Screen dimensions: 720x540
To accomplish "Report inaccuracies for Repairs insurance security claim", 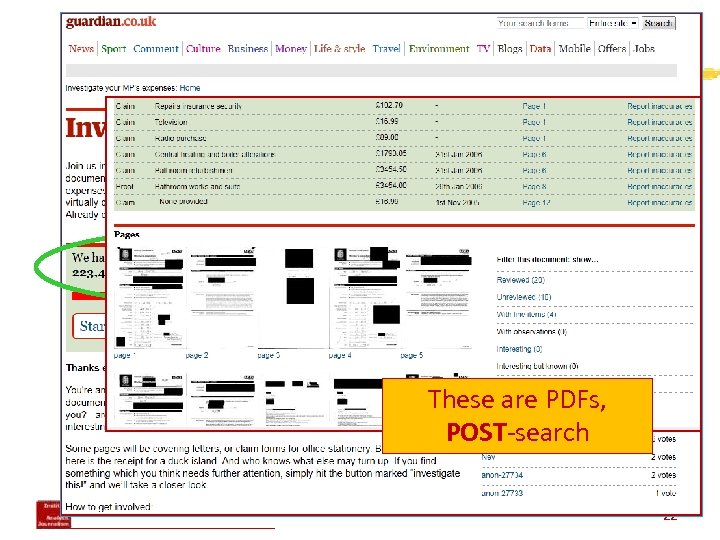I will [660, 106].
